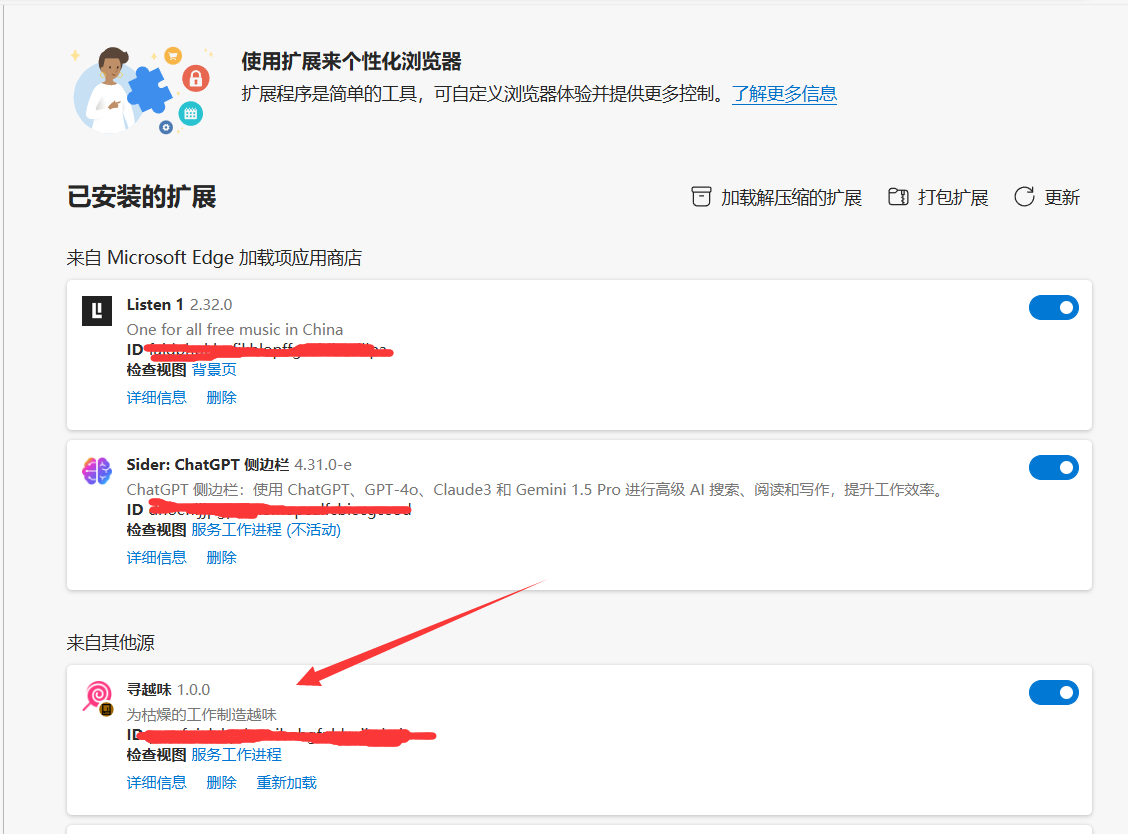This screenshot has height=834, width=1128.
Task: Remove Listen 1 via 删除 link
Action: tap(221, 398)
